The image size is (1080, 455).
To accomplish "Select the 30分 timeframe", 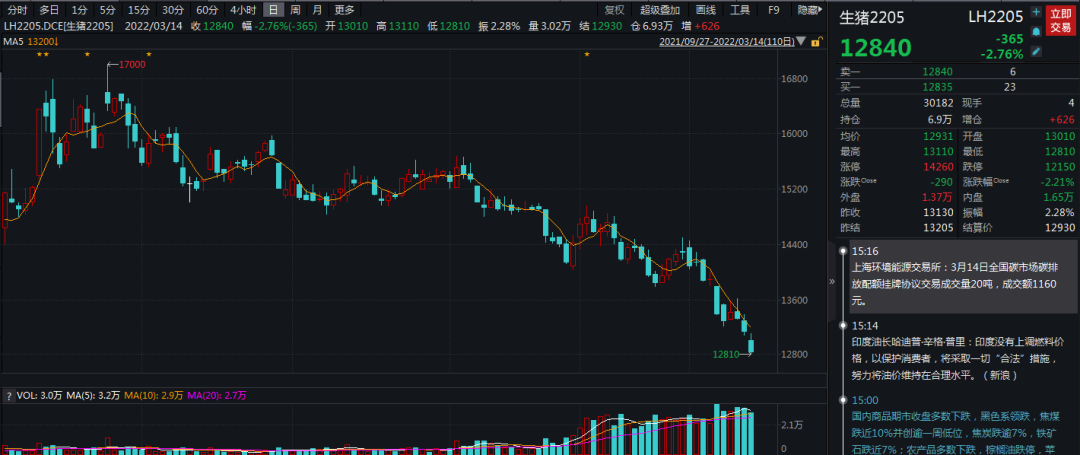I will [172, 10].
